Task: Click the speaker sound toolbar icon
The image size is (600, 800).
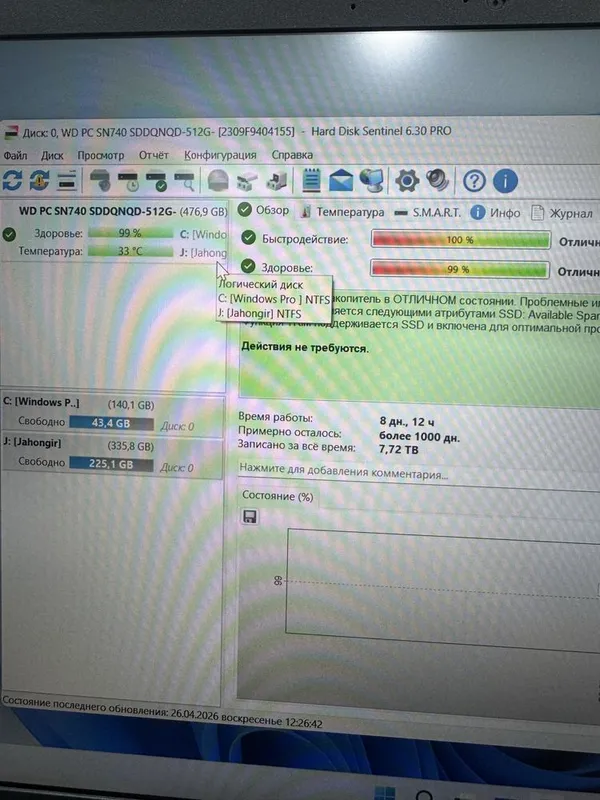Action: (438, 180)
